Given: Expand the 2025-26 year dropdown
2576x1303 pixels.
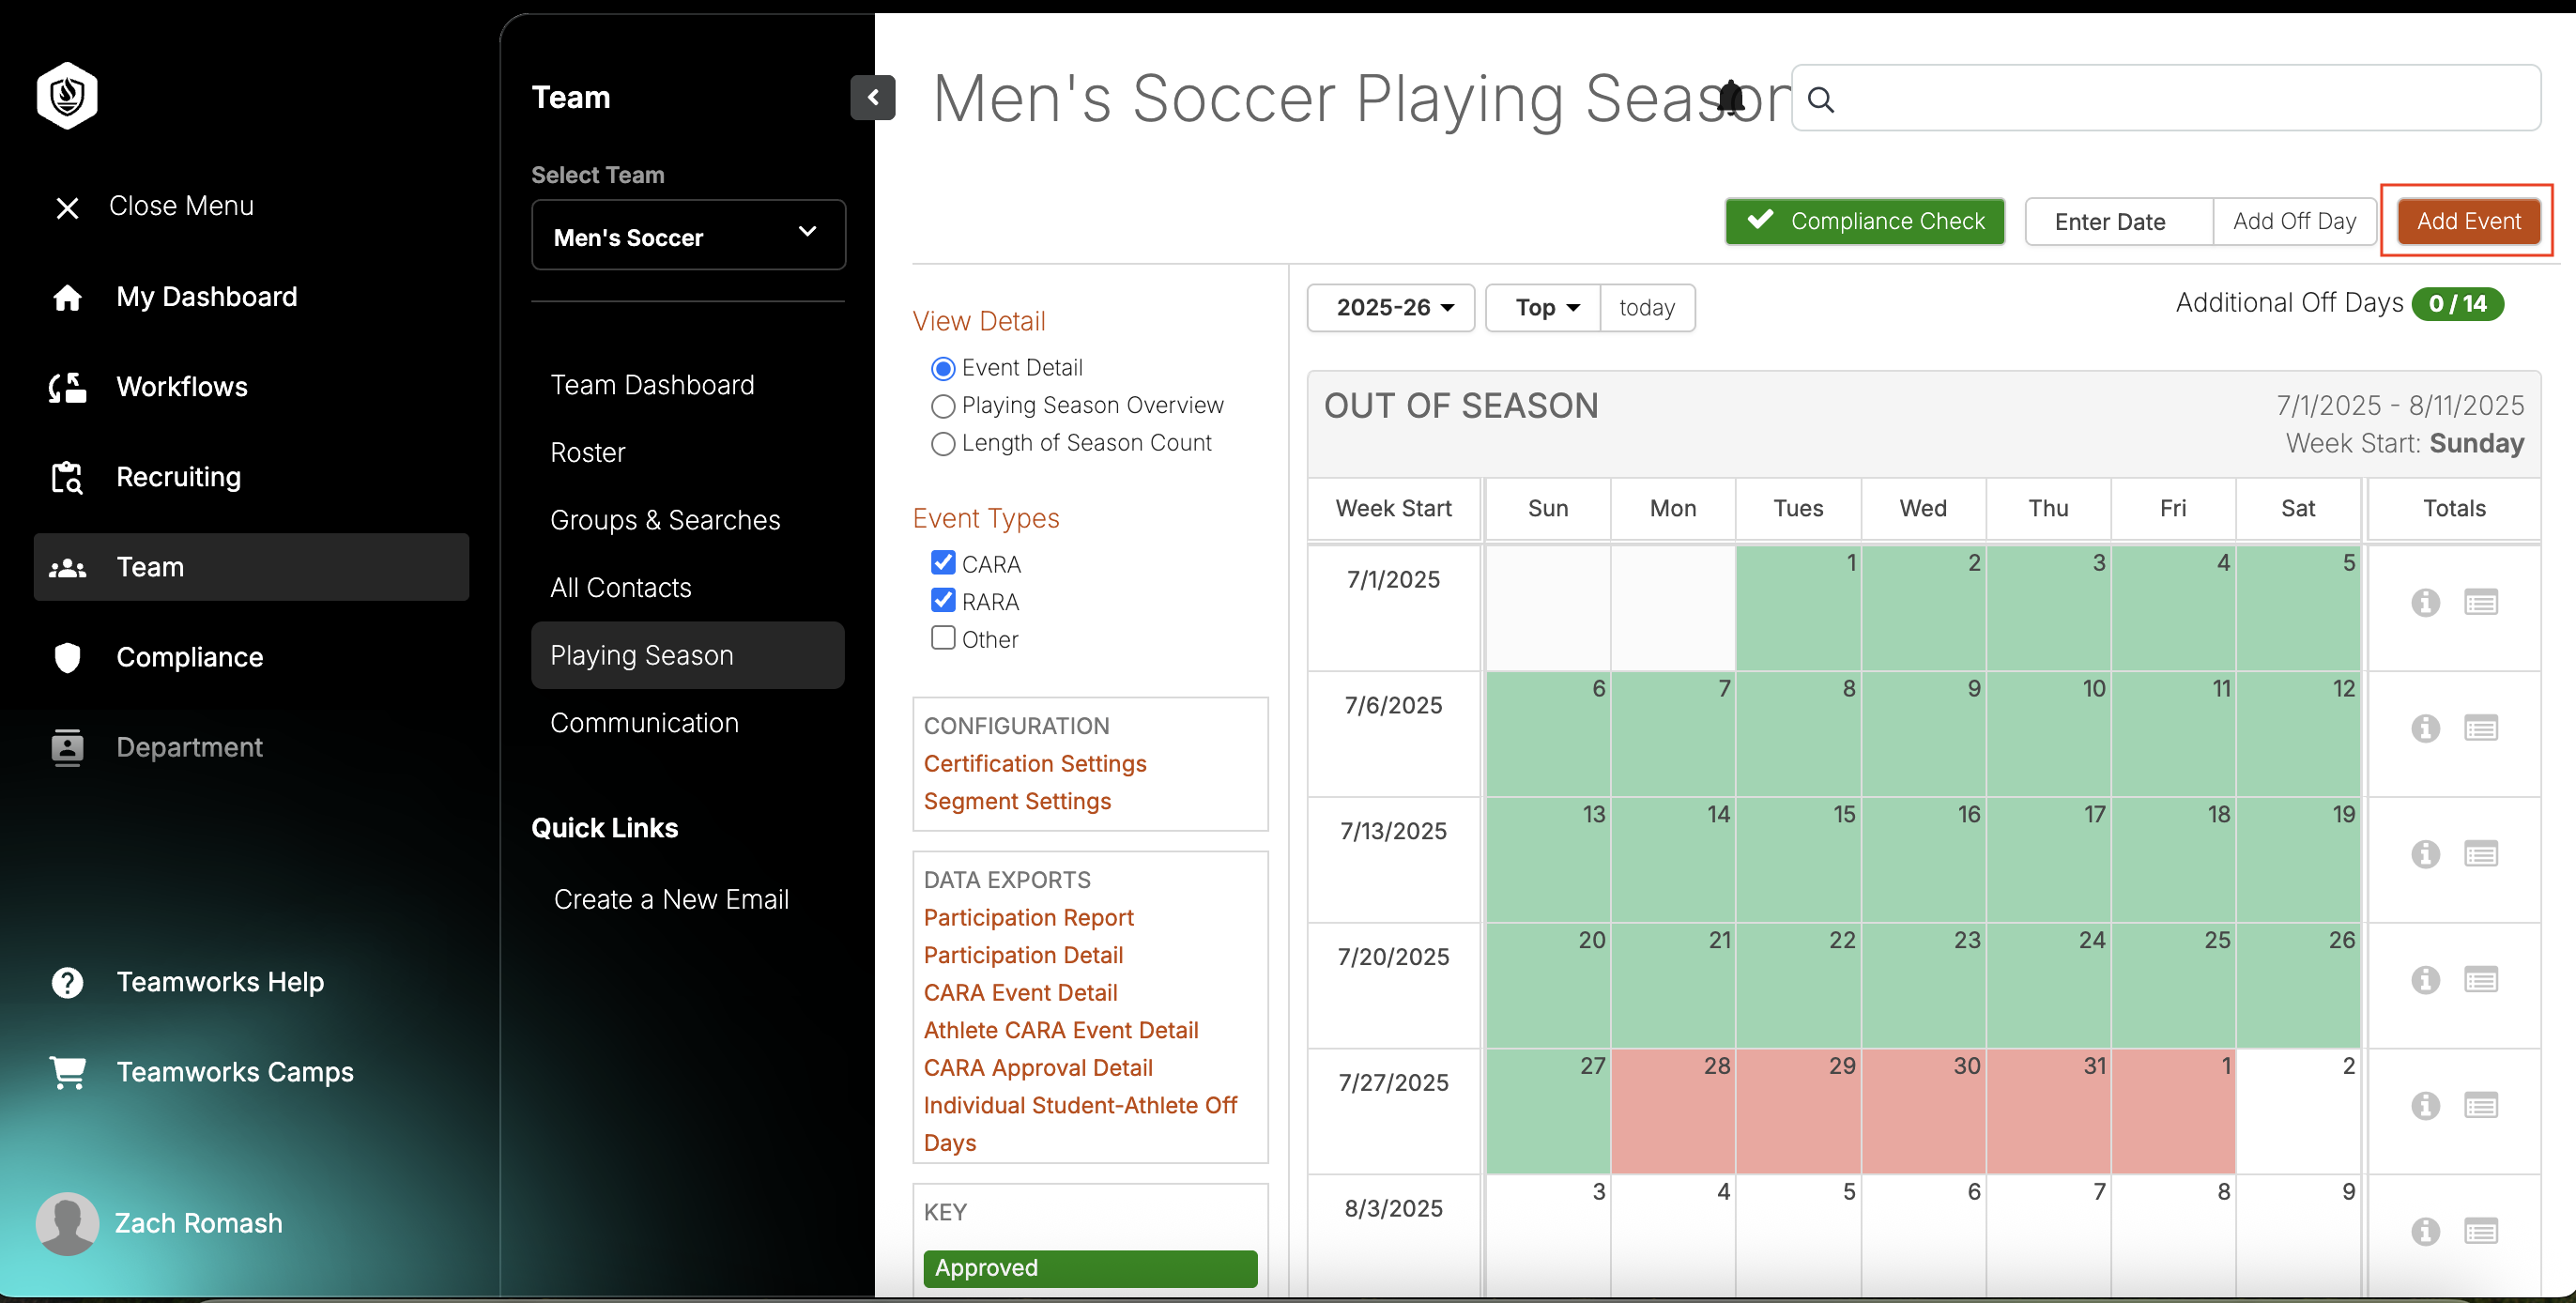Looking at the screenshot, I should (1391, 307).
